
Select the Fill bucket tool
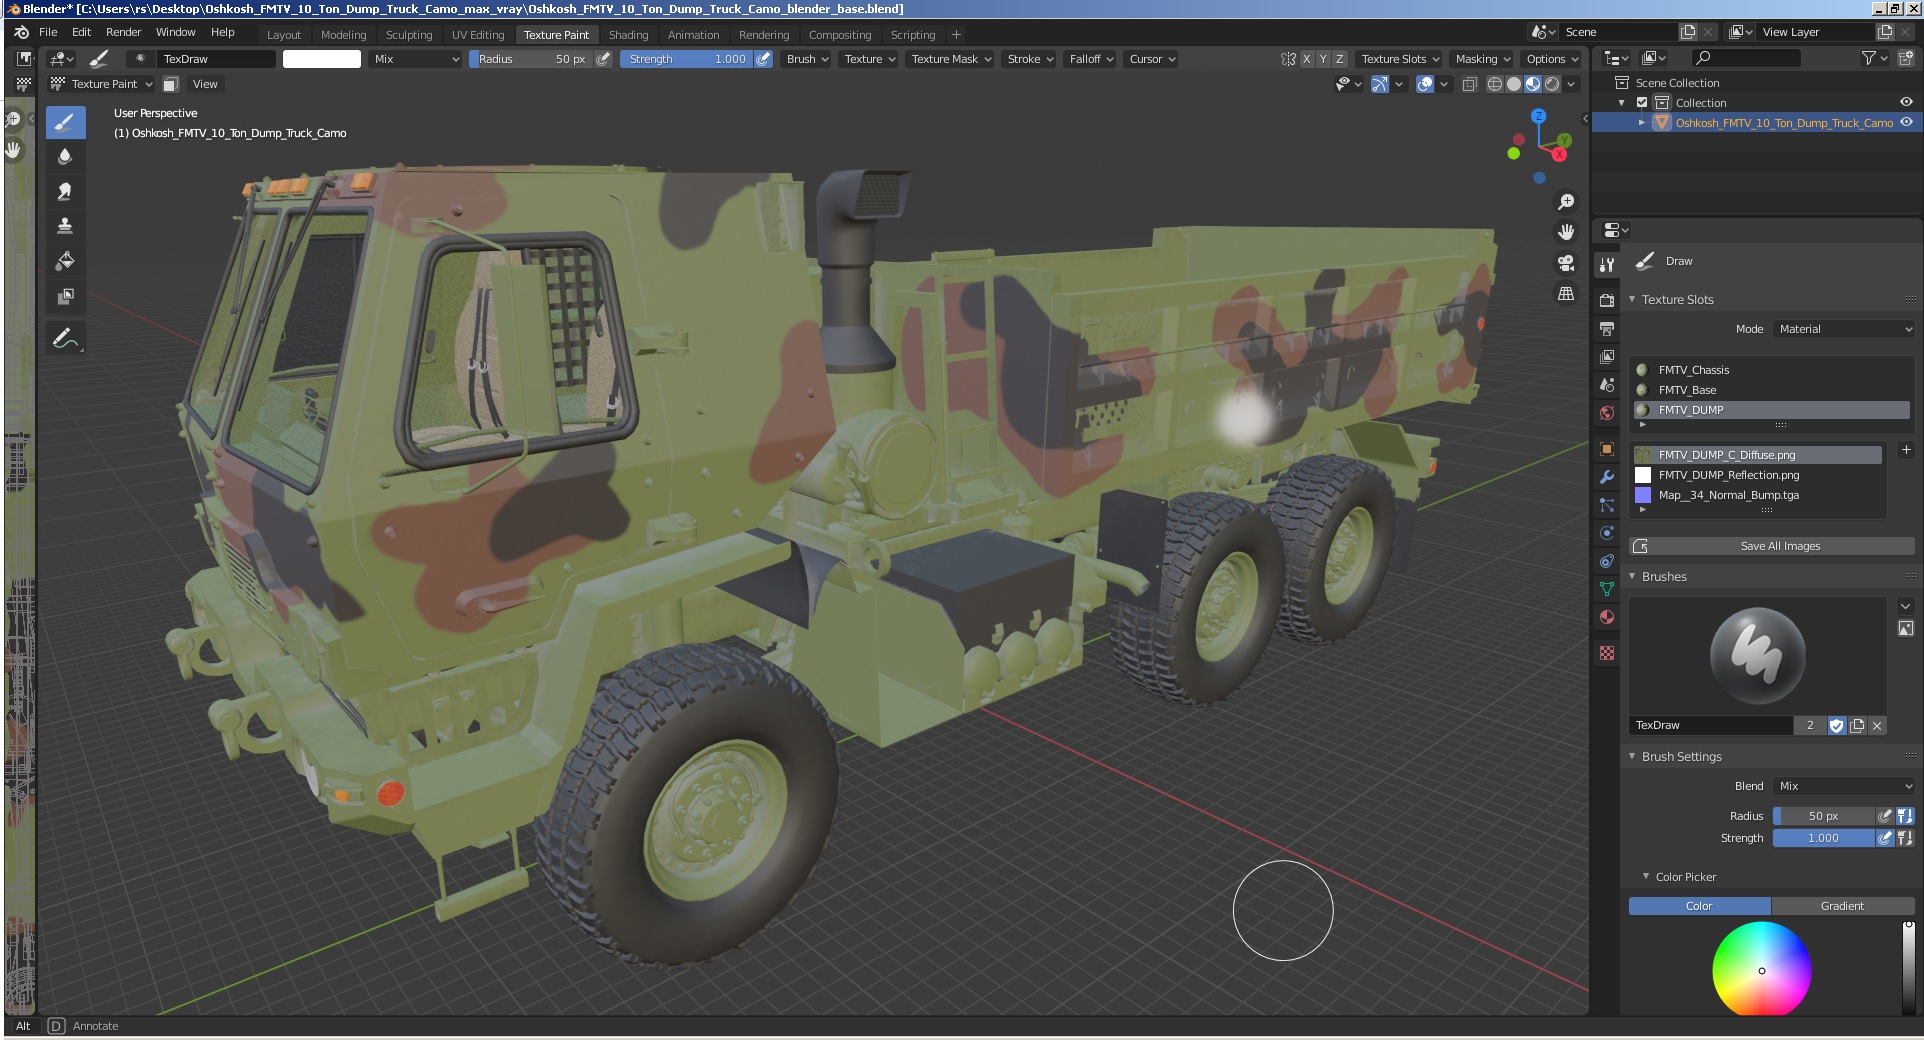65,261
